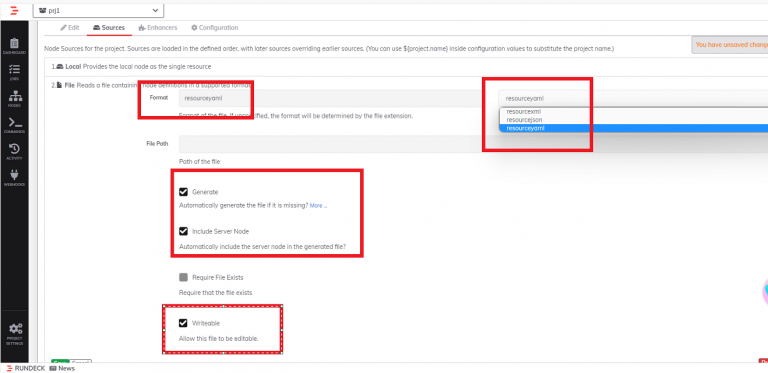Open the Dashboard sidebar icon
The height and width of the screenshot is (373, 768).
click(14, 46)
